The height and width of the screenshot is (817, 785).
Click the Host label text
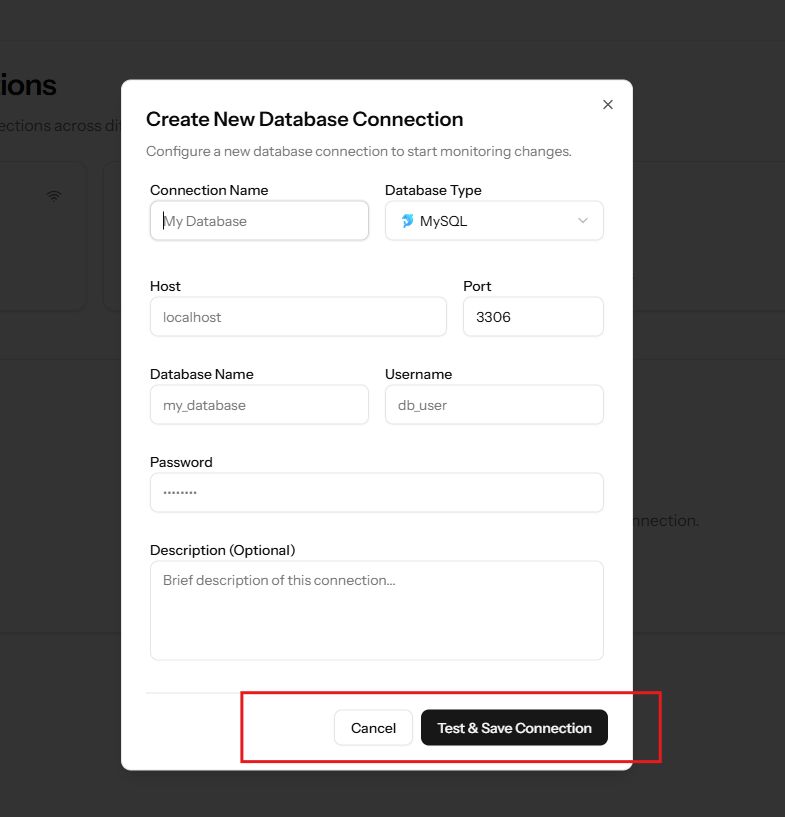pos(165,286)
